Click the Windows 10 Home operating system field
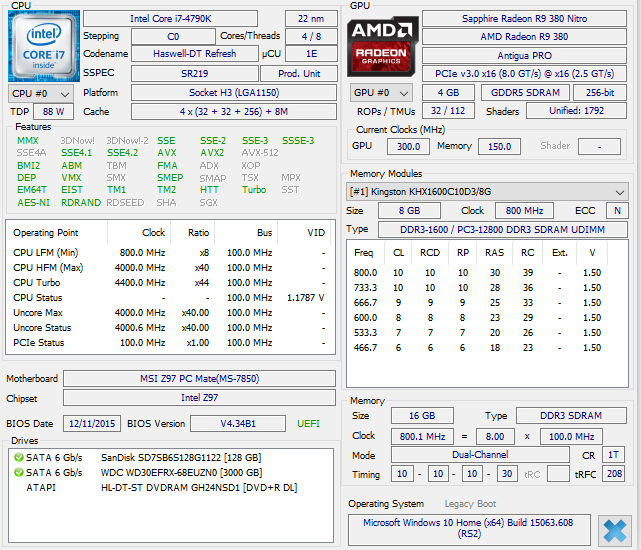This screenshot has width=641, height=550. [469, 529]
